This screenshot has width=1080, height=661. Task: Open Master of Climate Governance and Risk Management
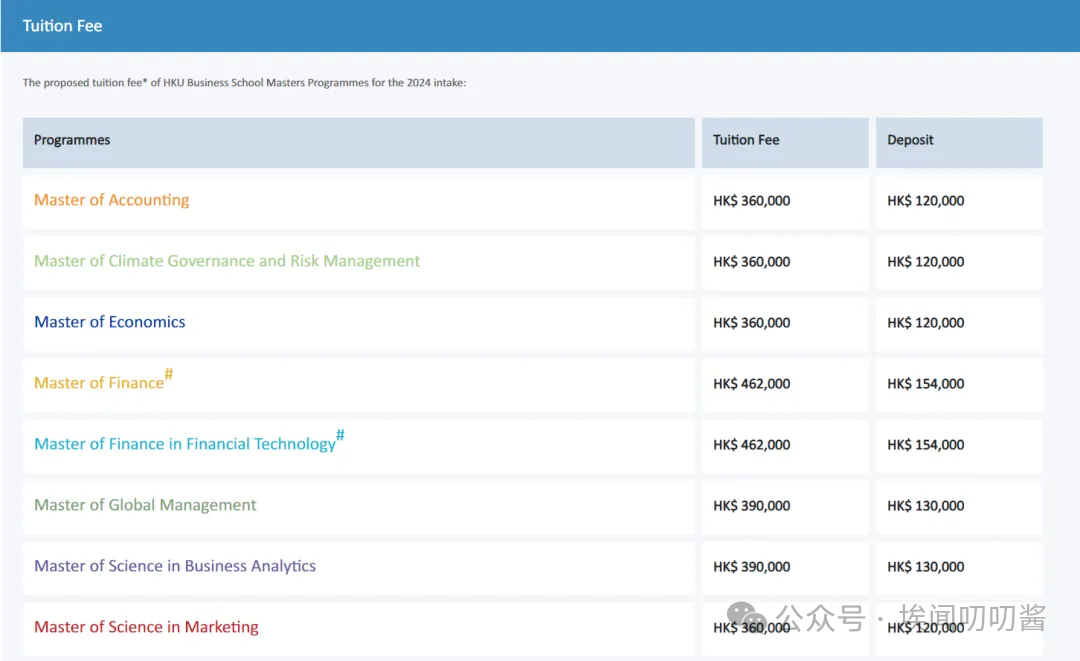coord(227,261)
